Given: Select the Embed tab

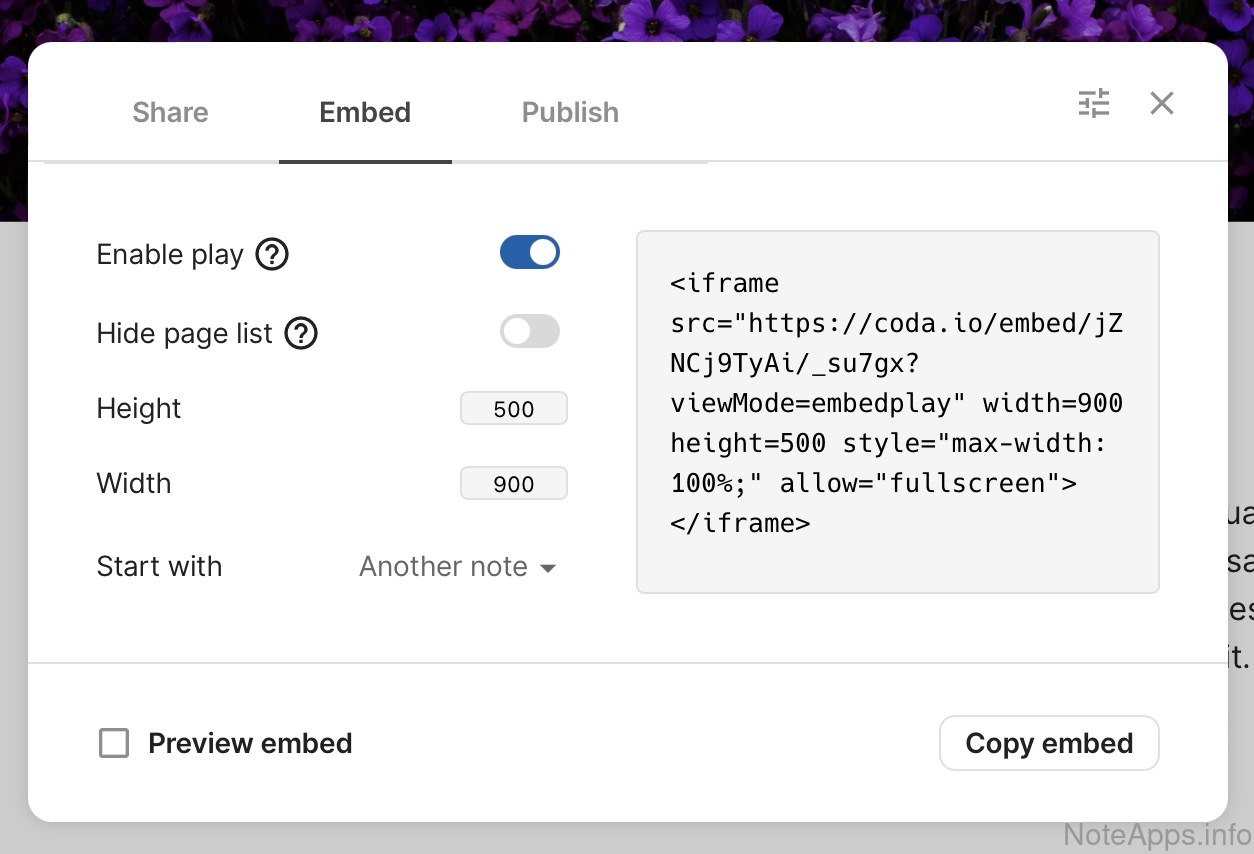Looking at the screenshot, I should [x=365, y=112].
